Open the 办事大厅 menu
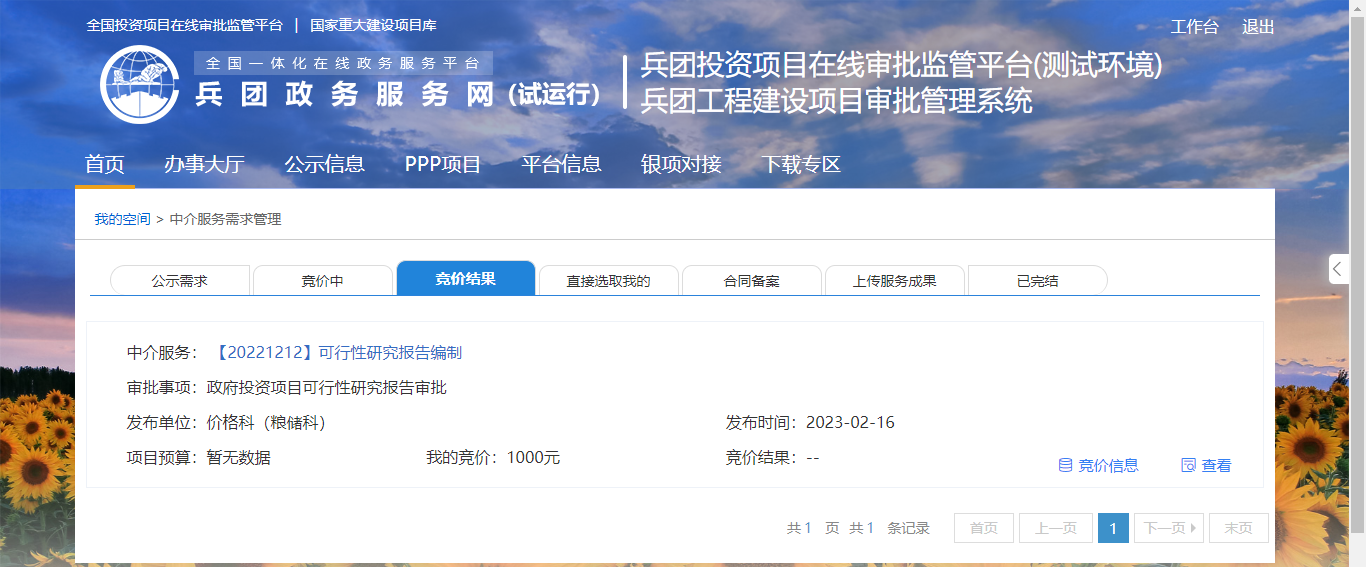The height and width of the screenshot is (567, 1366). click(x=204, y=165)
